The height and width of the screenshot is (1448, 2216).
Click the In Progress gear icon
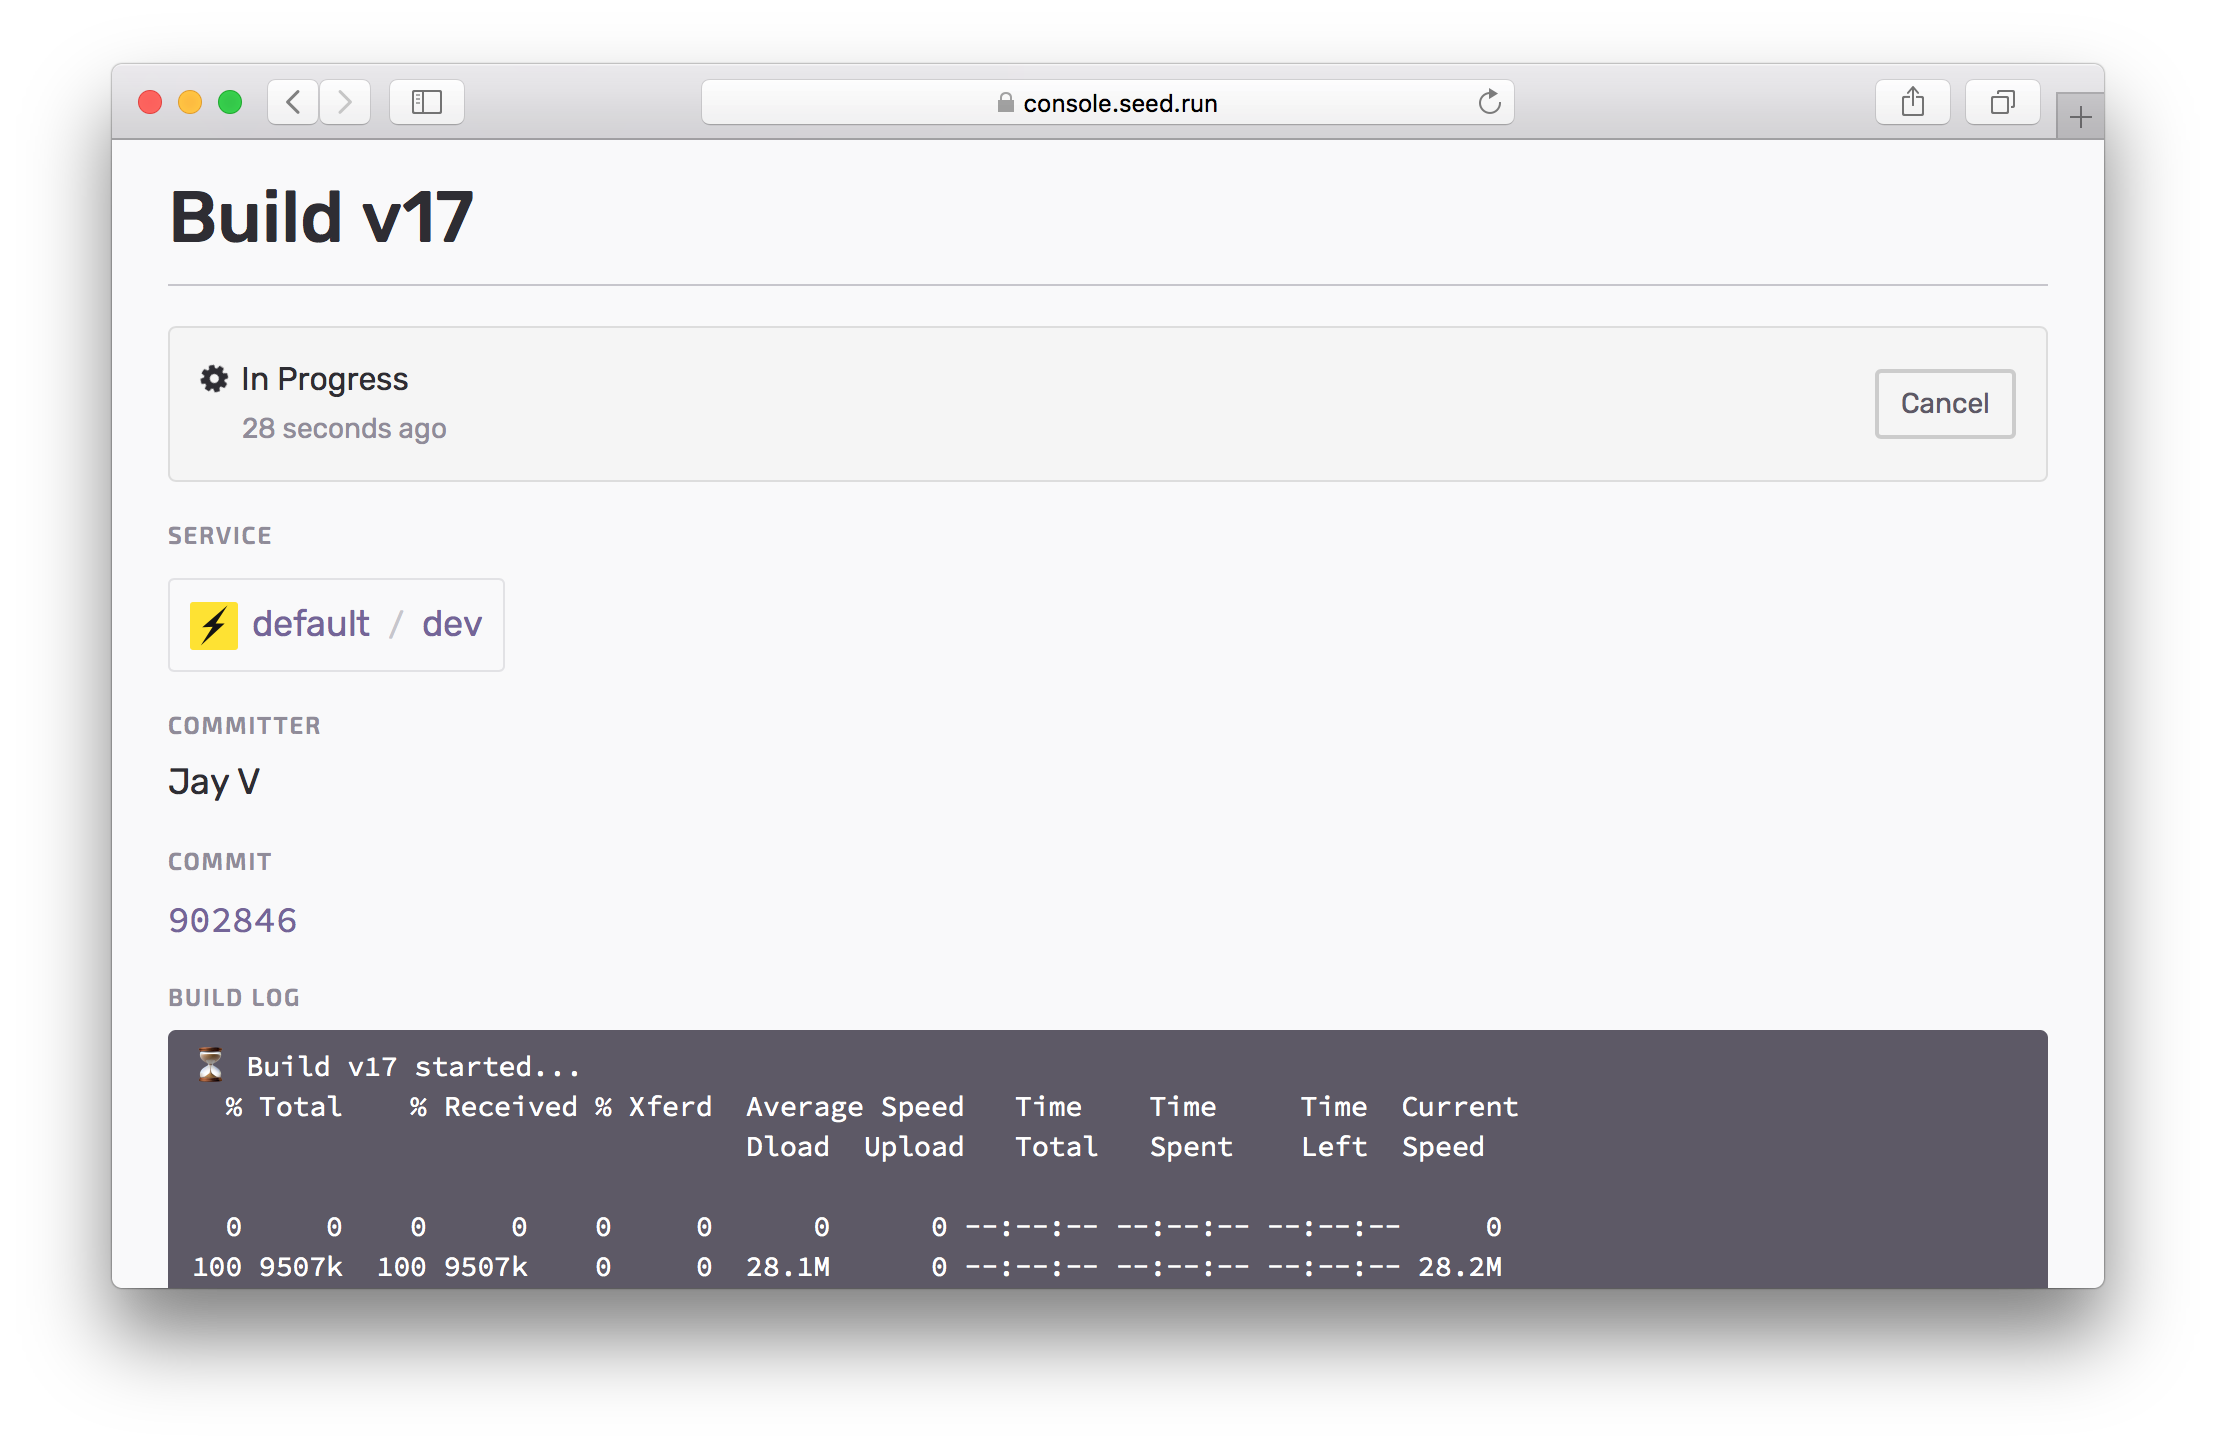pyautogui.click(x=214, y=379)
